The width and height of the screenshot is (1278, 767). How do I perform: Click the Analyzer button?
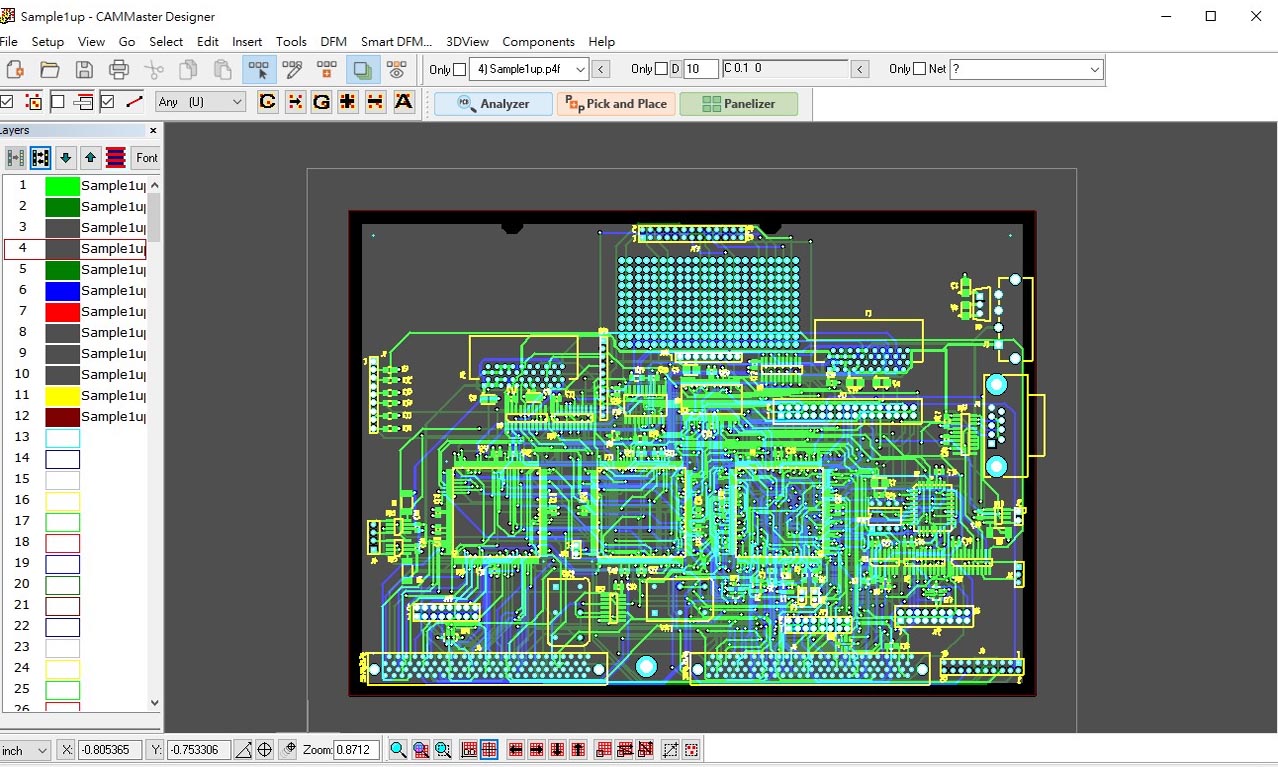[x=493, y=103]
